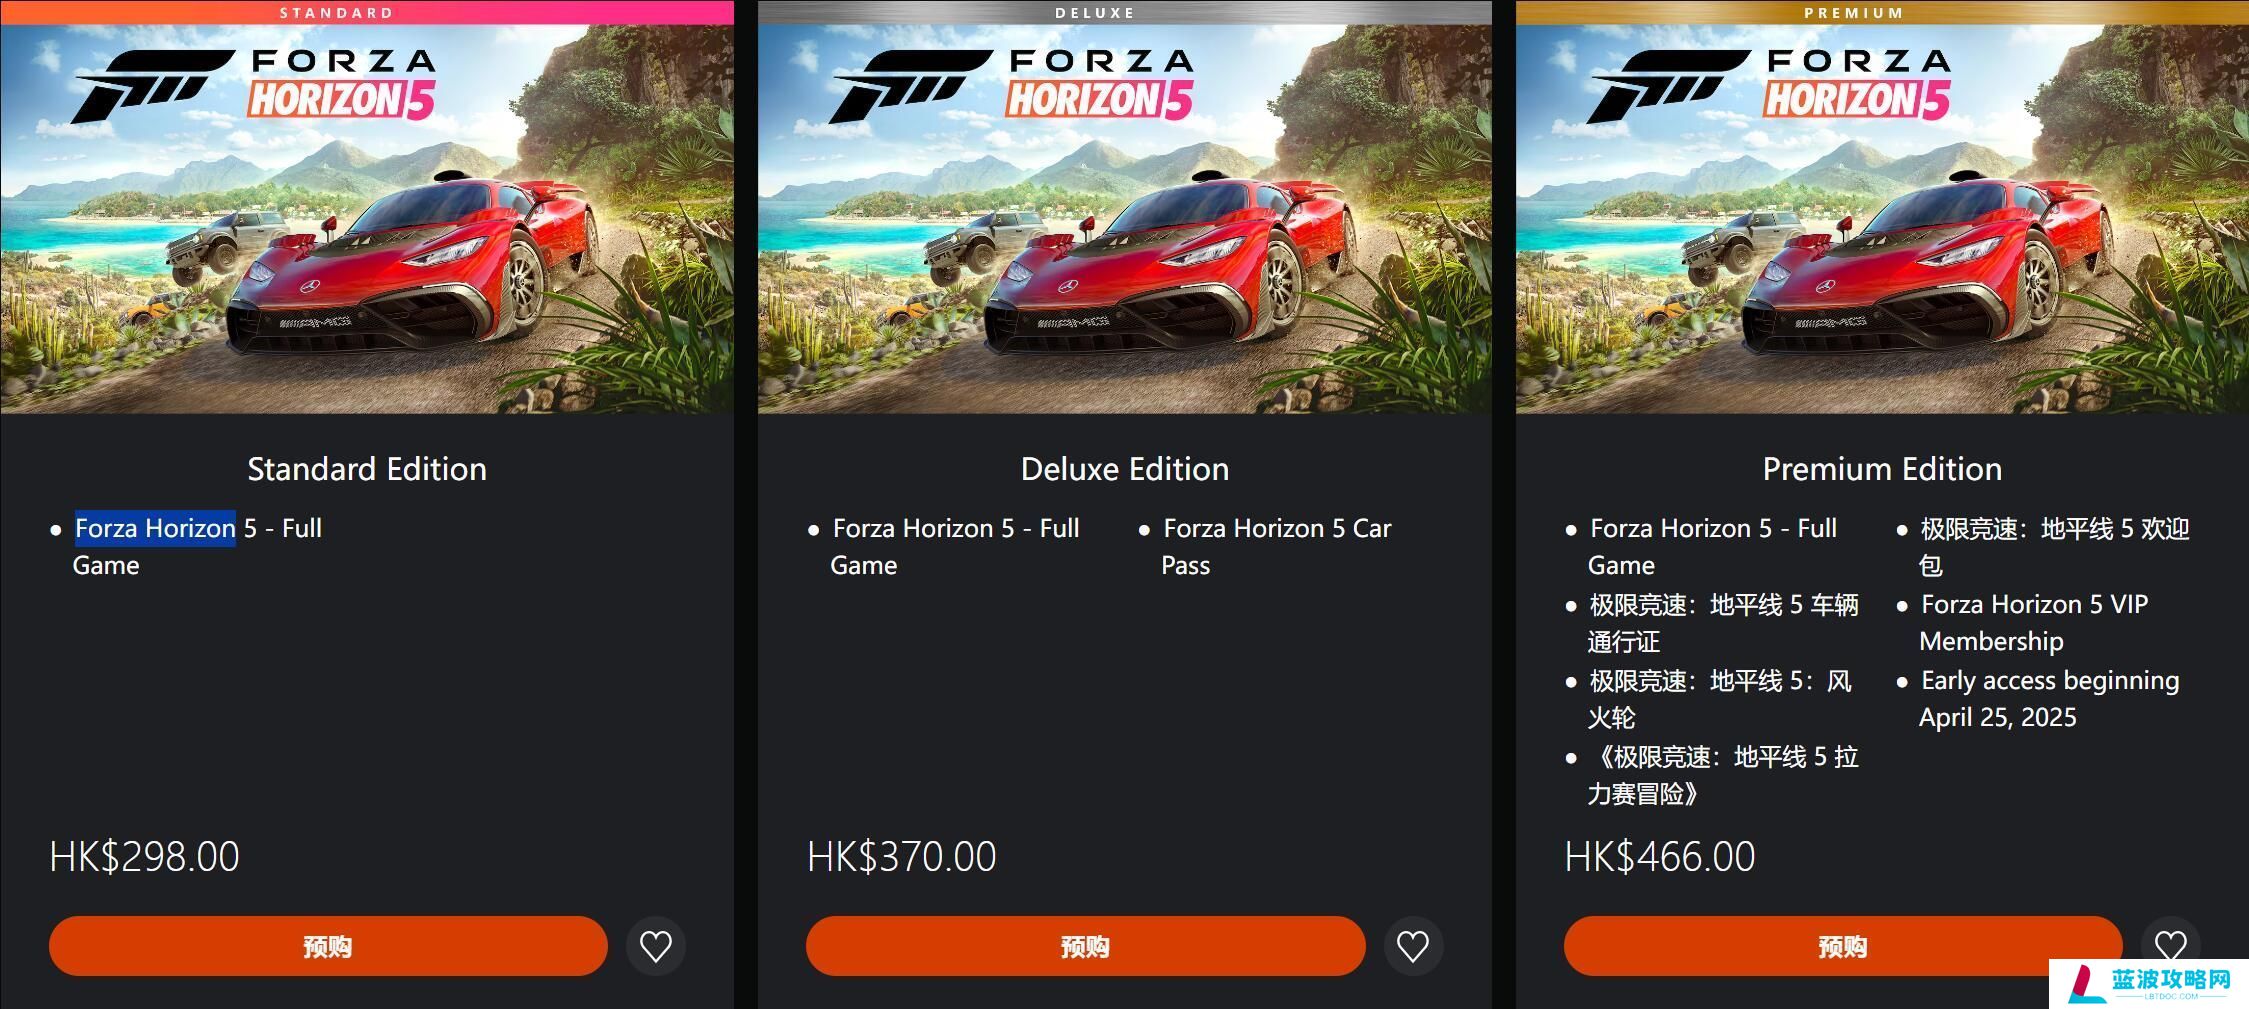
Task: Open the Standard Edition cover artwork
Action: point(367,219)
